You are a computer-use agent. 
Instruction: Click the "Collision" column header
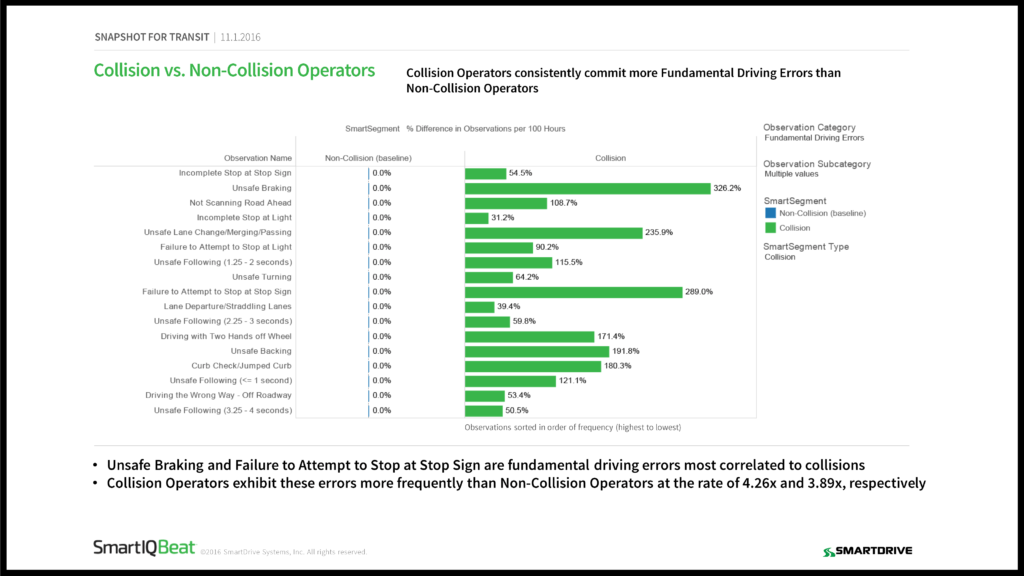point(611,158)
